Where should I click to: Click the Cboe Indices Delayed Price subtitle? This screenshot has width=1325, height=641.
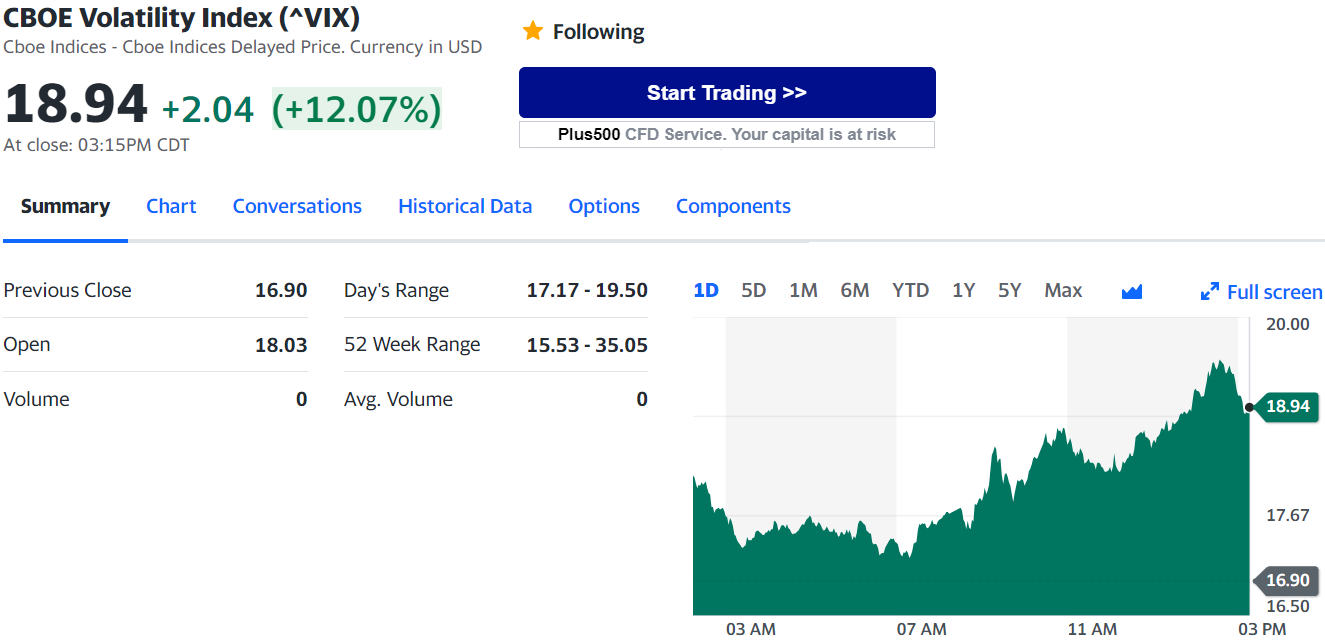(x=243, y=46)
